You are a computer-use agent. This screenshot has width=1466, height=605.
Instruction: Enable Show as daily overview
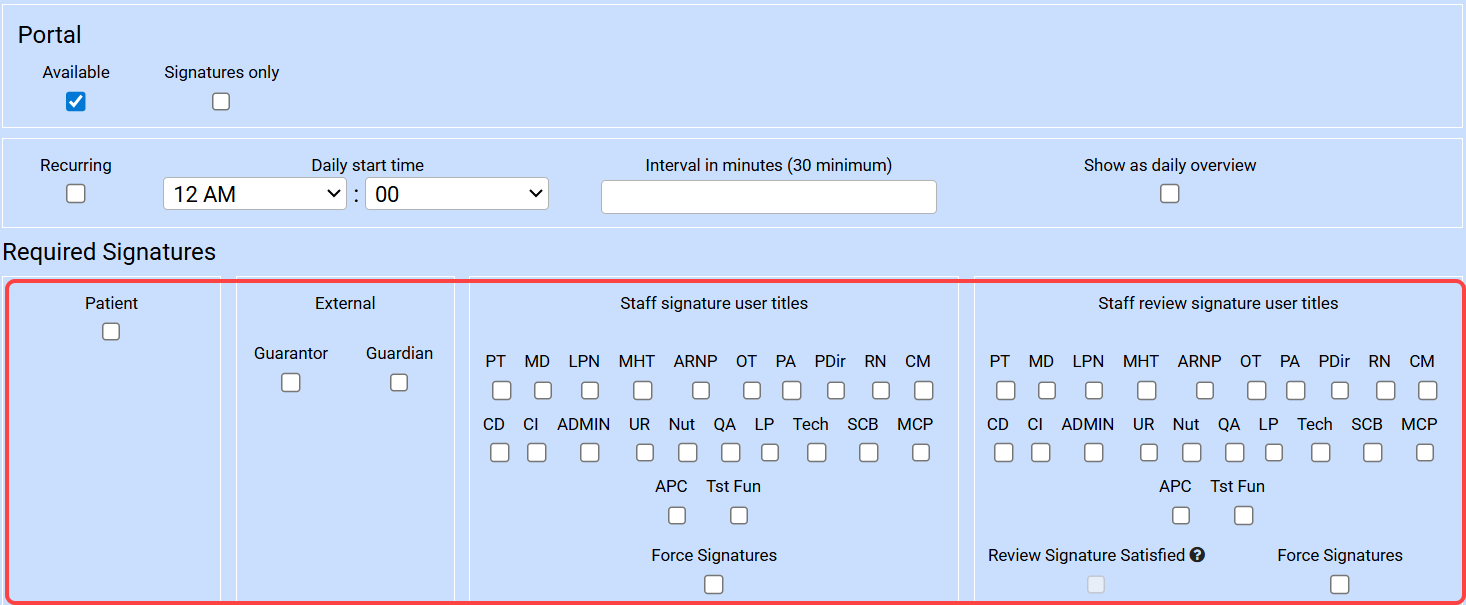click(1170, 194)
